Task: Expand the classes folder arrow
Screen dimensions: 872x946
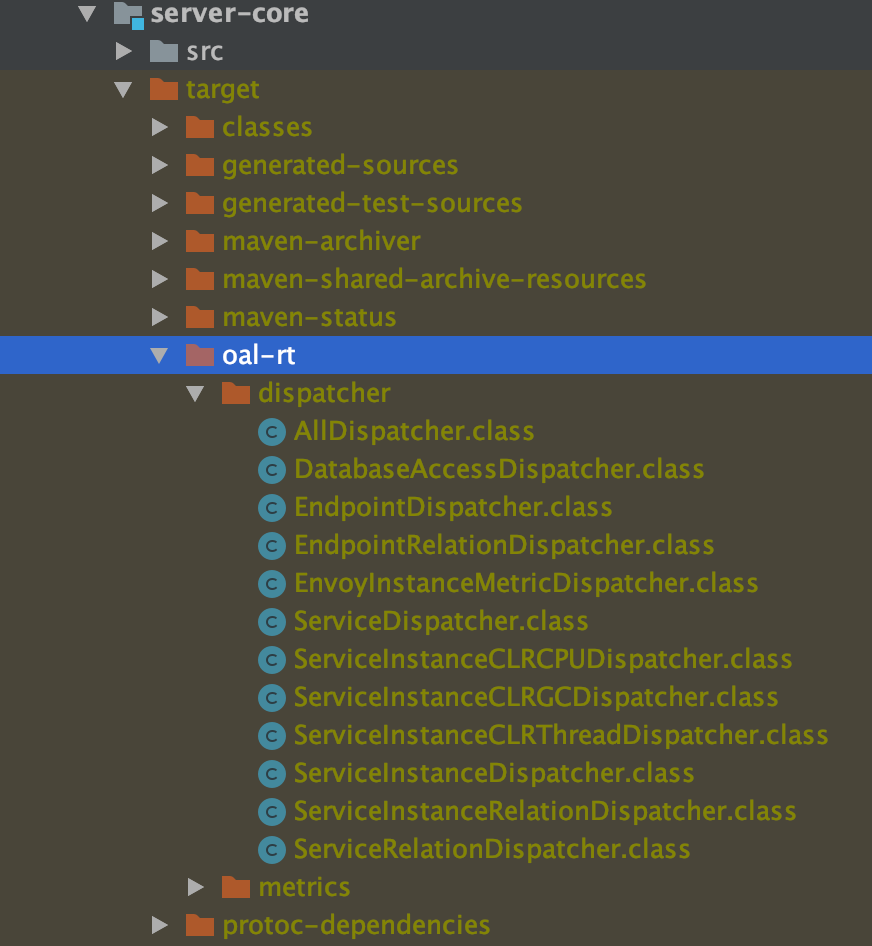Action: (x=160, y=127)
